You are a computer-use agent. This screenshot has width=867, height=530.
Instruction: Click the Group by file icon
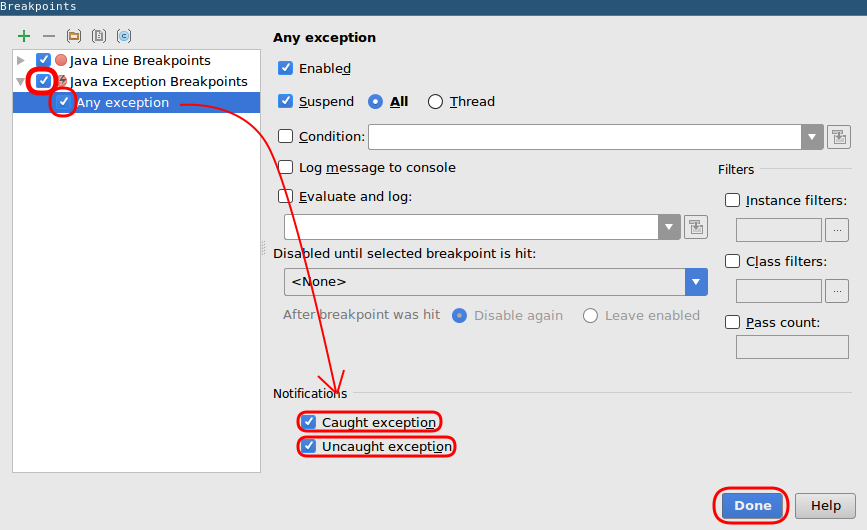[98, 36]
